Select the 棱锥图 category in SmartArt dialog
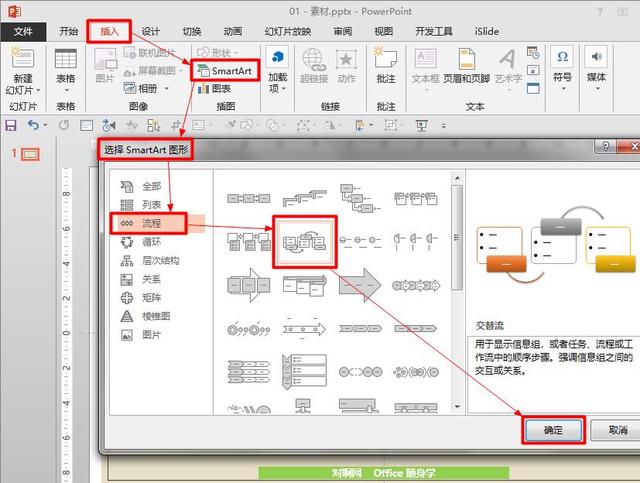Screen dimensions: 640x483 pyautogui.click(x=145, y=316)
